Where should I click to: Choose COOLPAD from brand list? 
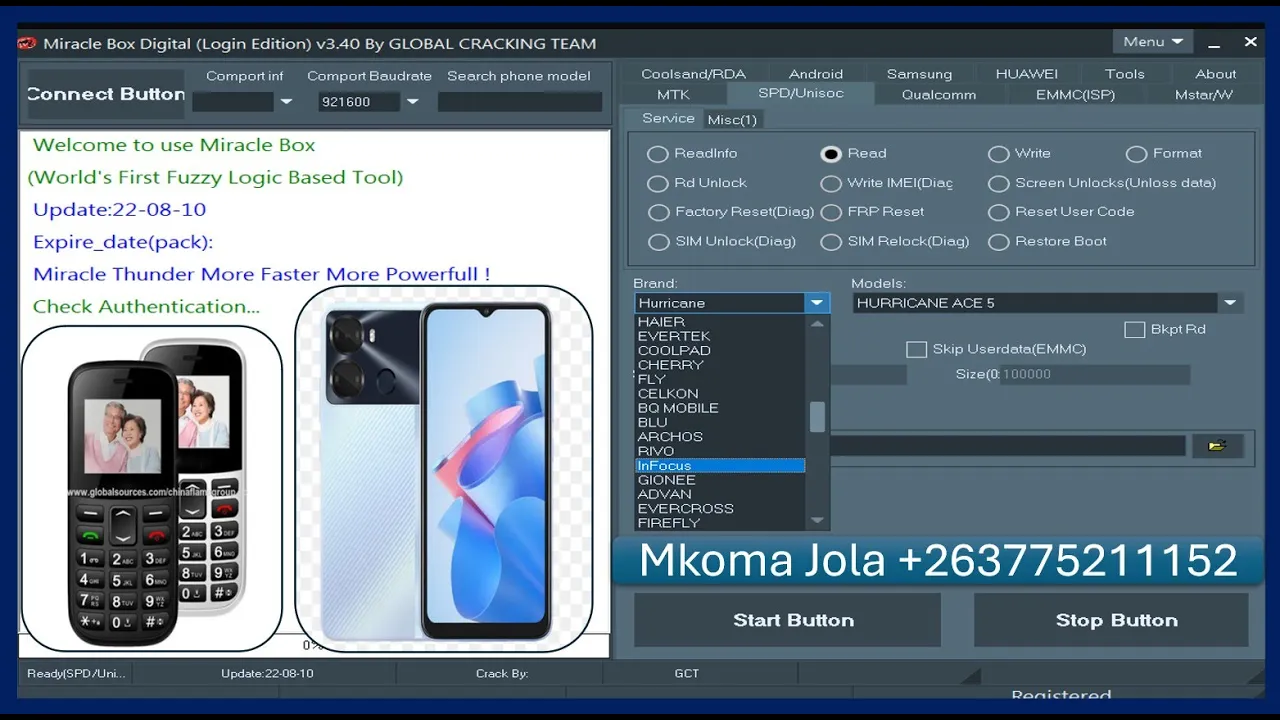tap(720, 351)
